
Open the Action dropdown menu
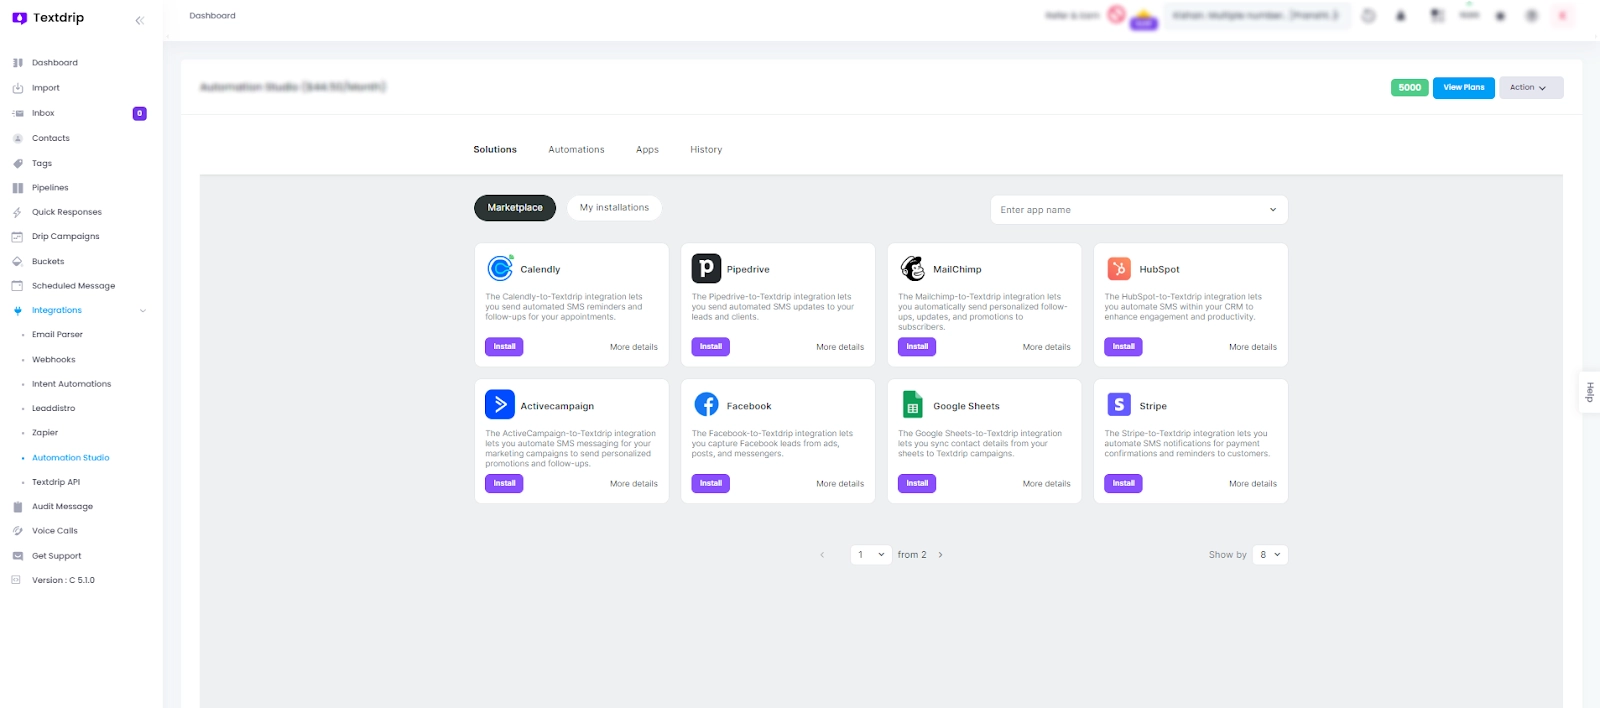1530,88
